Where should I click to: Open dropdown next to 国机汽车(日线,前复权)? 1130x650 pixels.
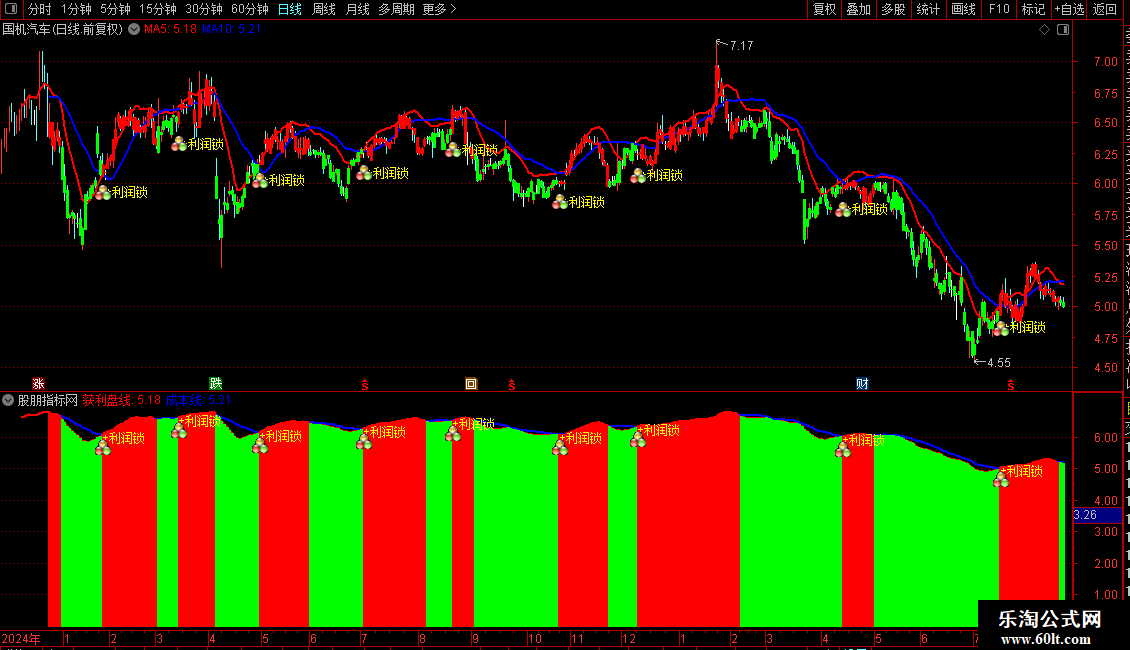click(x=134, y=30)
